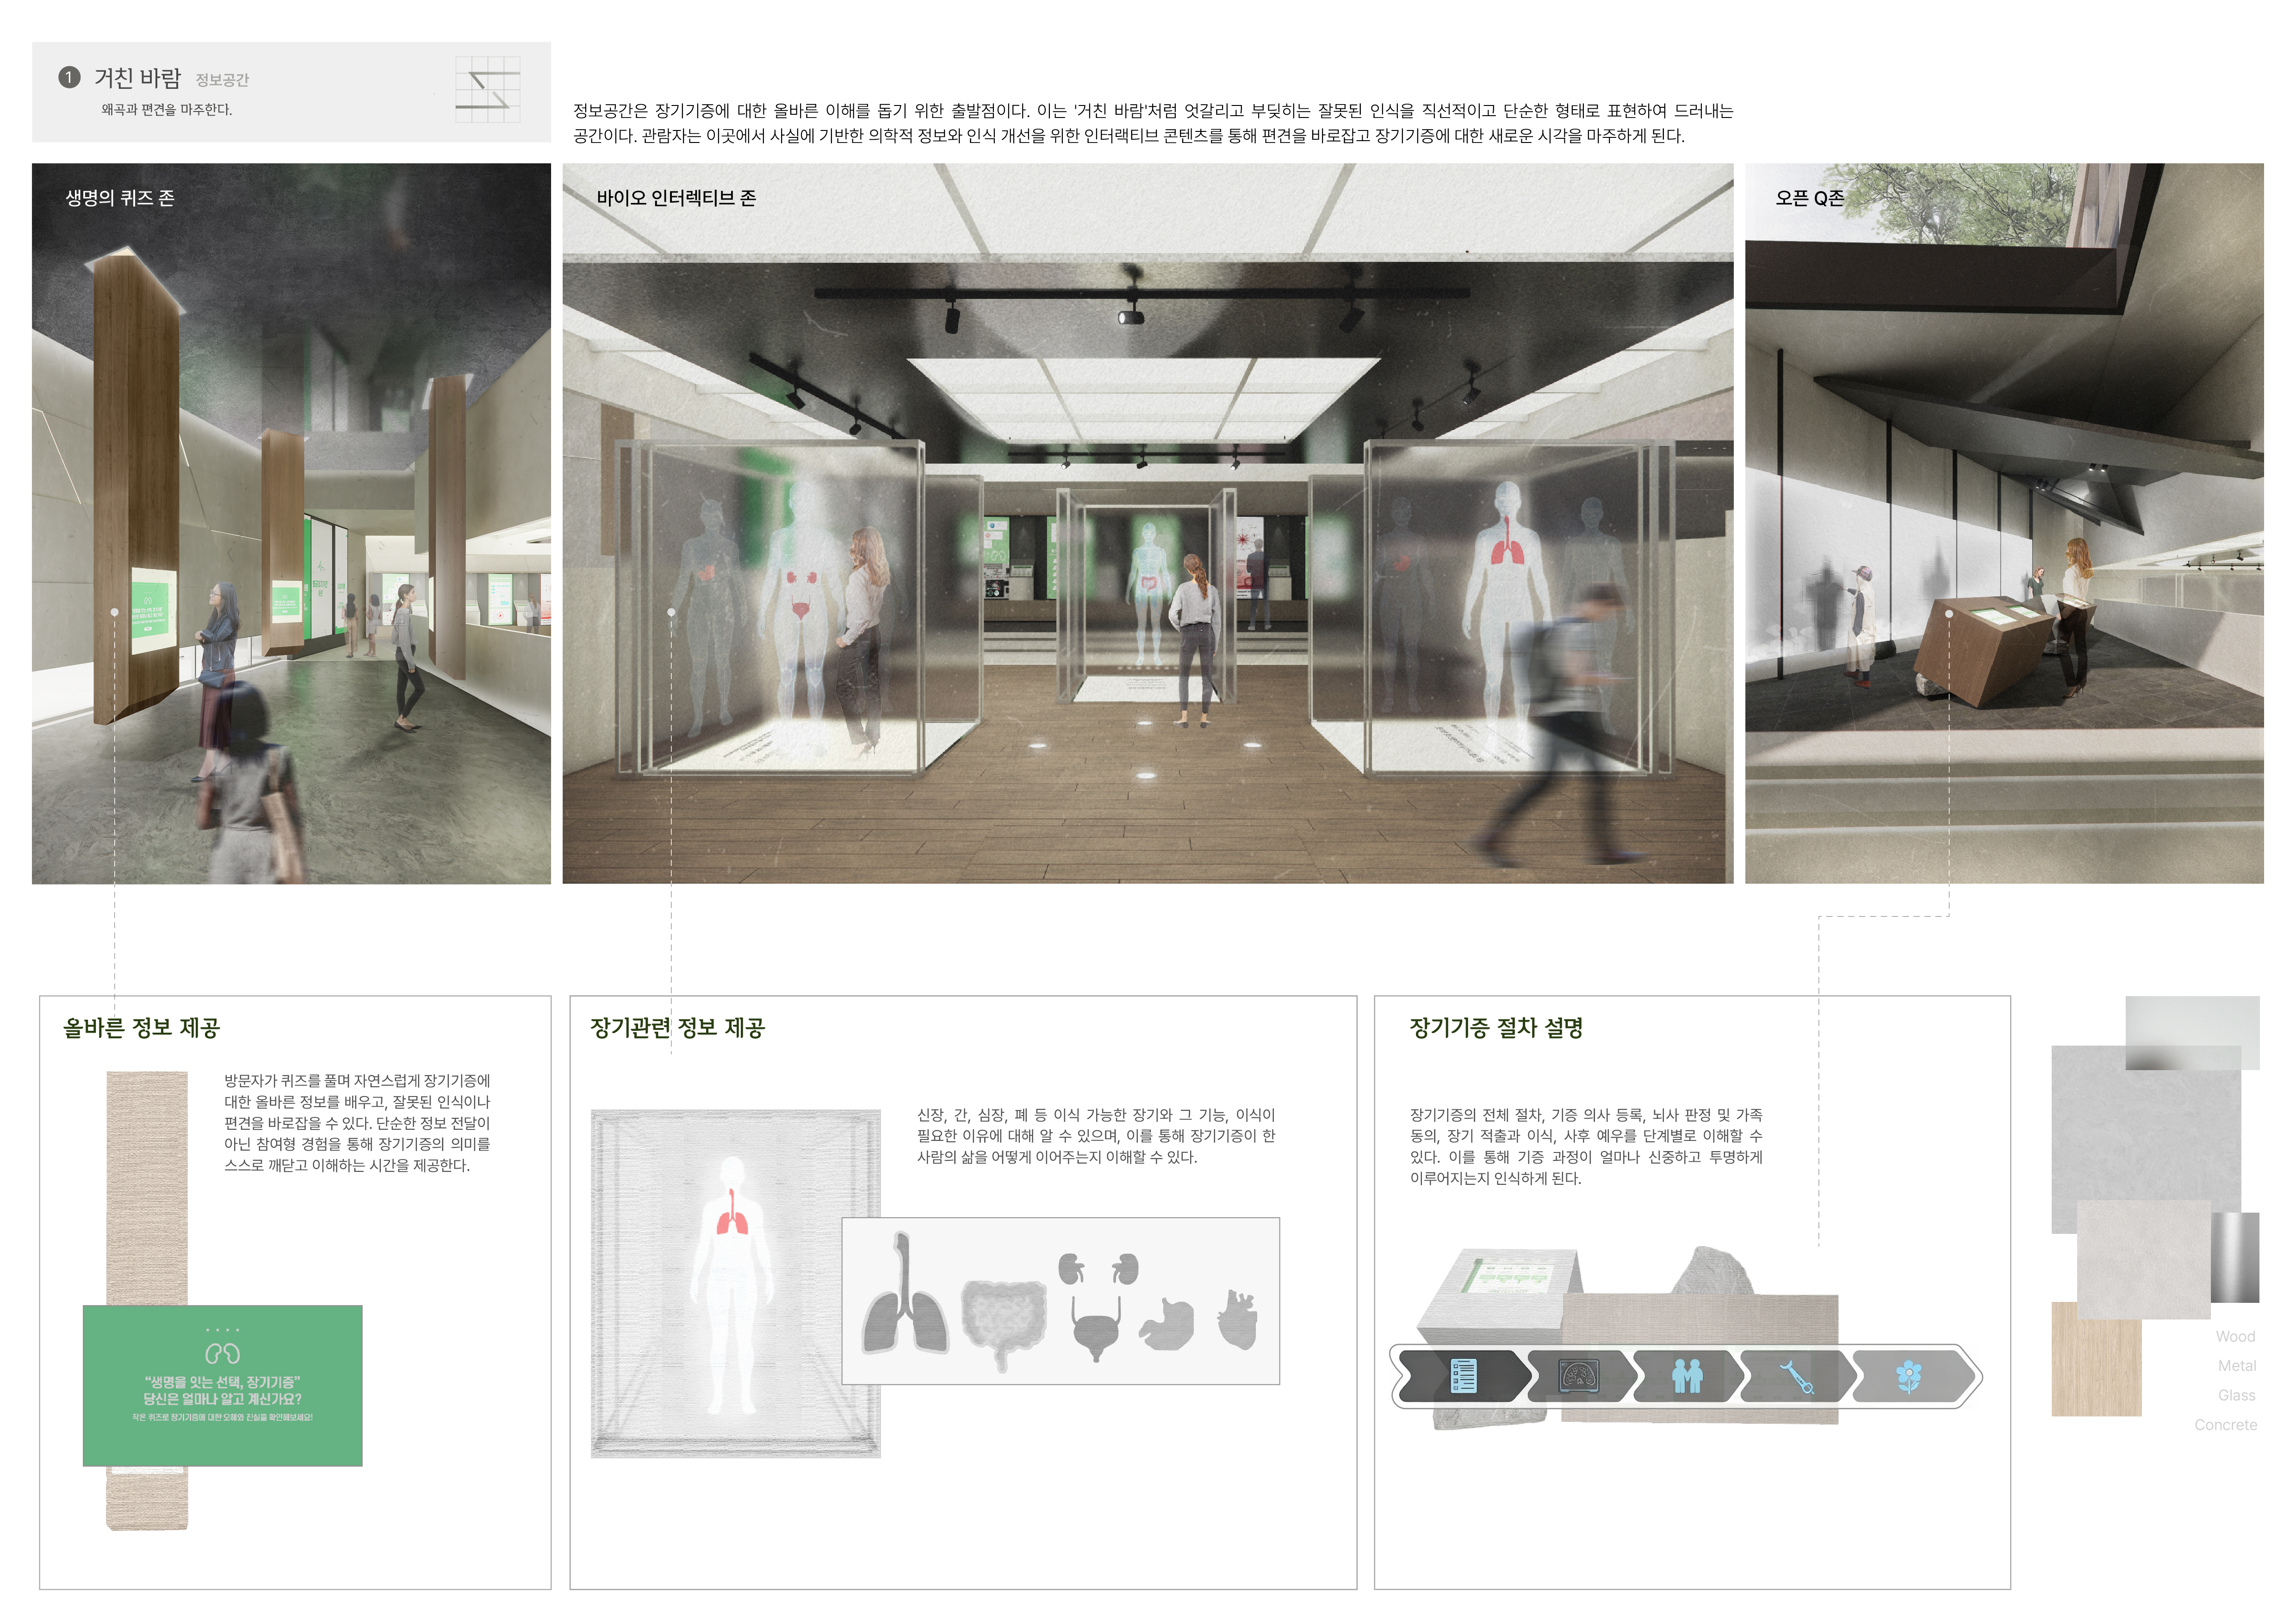
Task: Click the brain scan icon in process bar
Action: [1579, 1376]
